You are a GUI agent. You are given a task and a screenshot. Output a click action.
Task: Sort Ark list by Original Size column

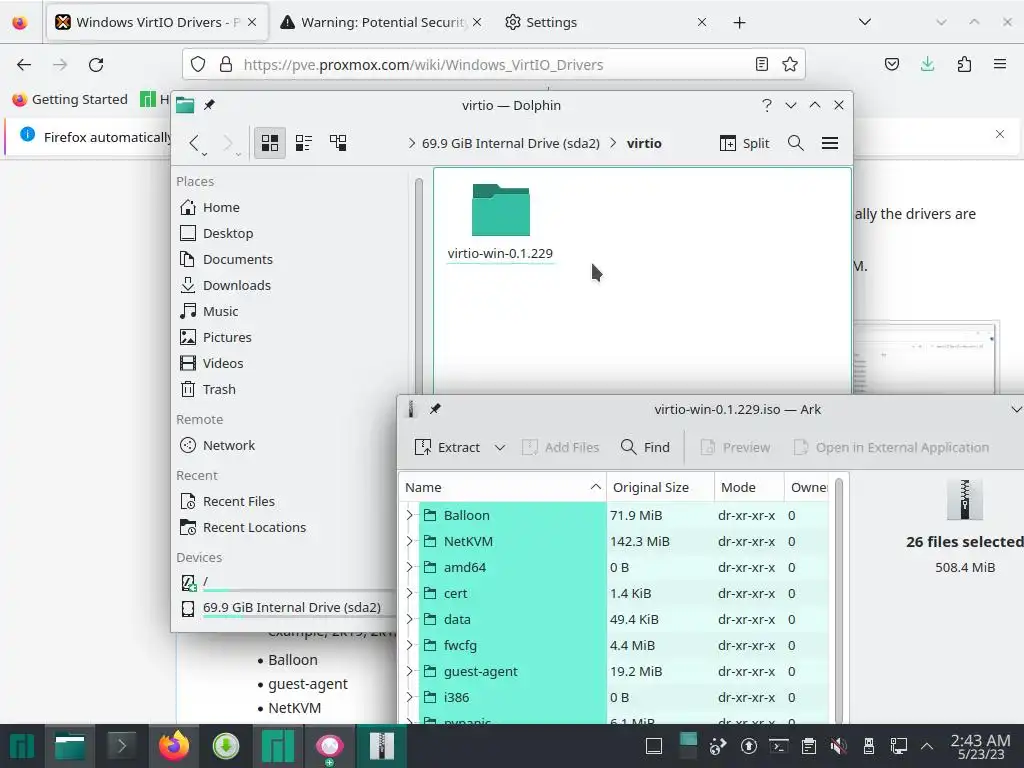click(x=660, y=487)
